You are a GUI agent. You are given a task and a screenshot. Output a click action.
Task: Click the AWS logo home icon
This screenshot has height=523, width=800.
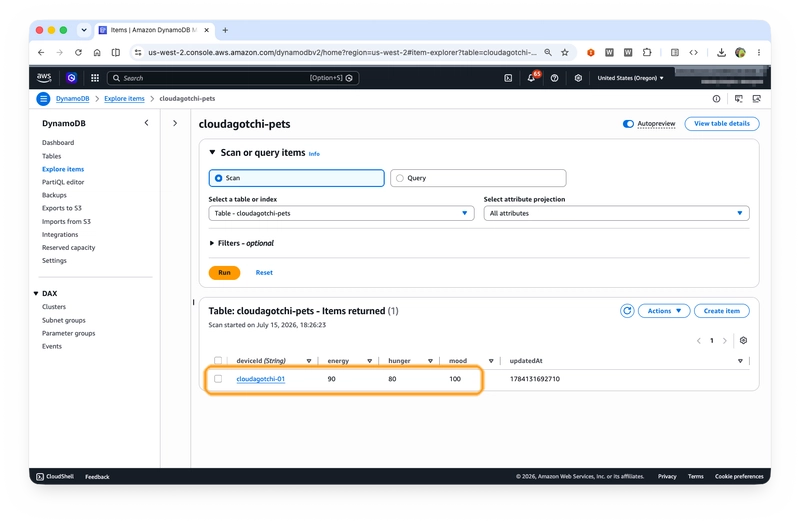(44, 78)
